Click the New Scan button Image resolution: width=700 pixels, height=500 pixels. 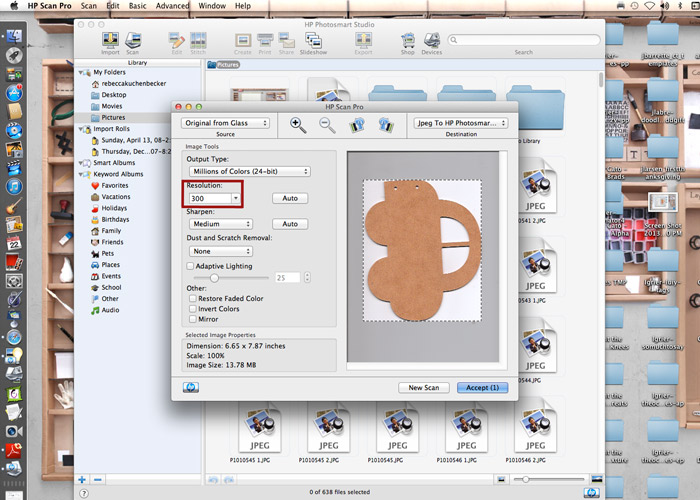coord(424,388)
